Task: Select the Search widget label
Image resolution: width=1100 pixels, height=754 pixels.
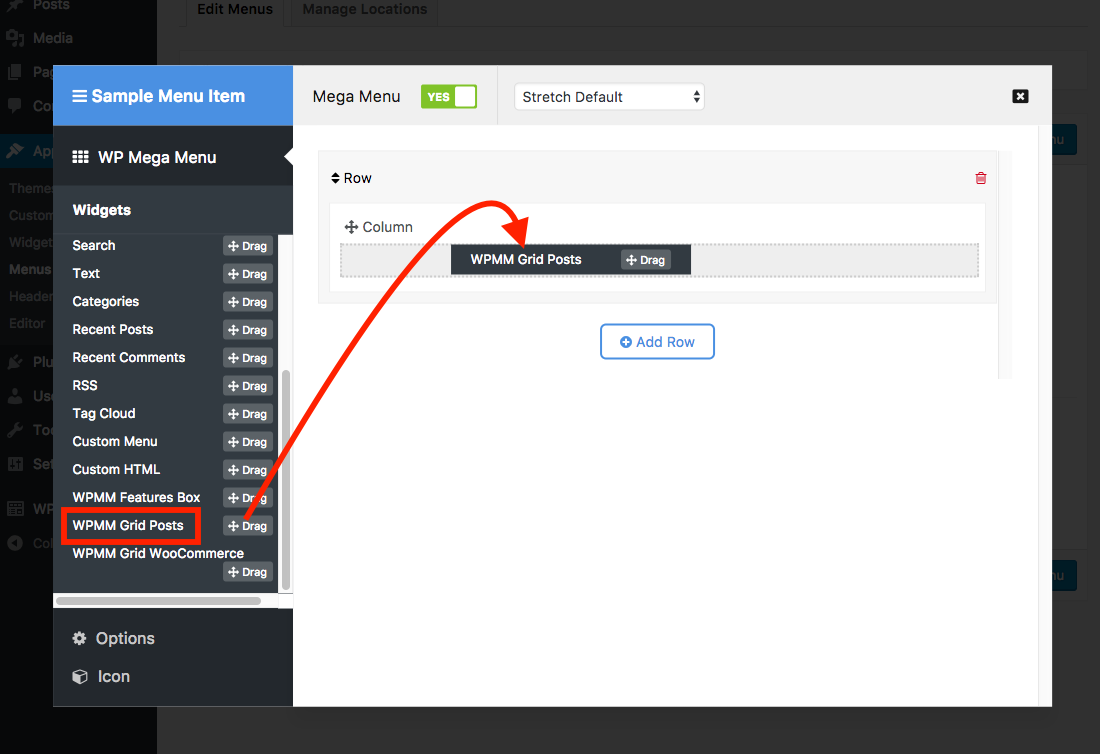Action: click(x=94, y=245)
